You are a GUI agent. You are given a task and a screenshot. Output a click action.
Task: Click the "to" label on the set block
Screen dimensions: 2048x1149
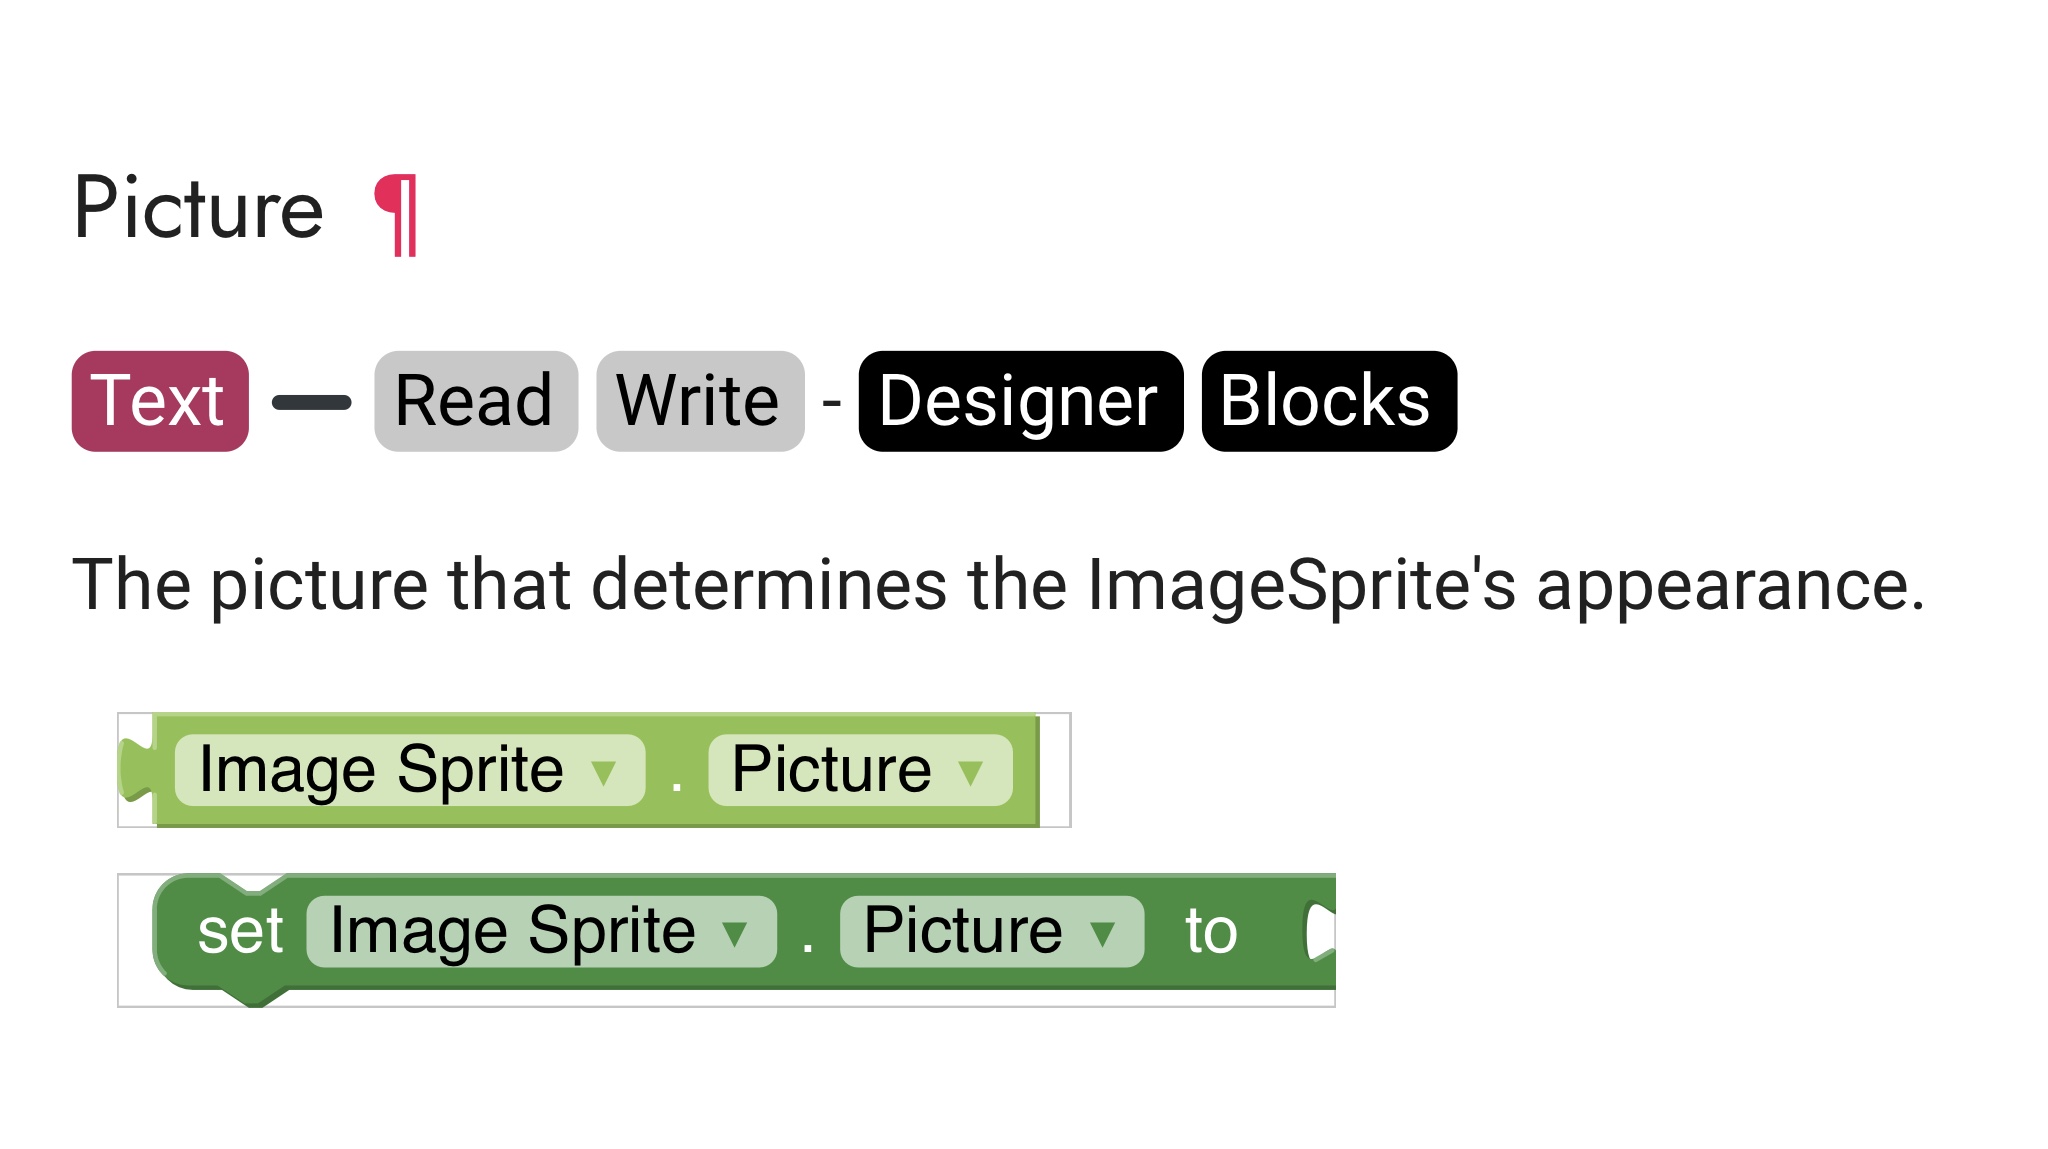1211,932
